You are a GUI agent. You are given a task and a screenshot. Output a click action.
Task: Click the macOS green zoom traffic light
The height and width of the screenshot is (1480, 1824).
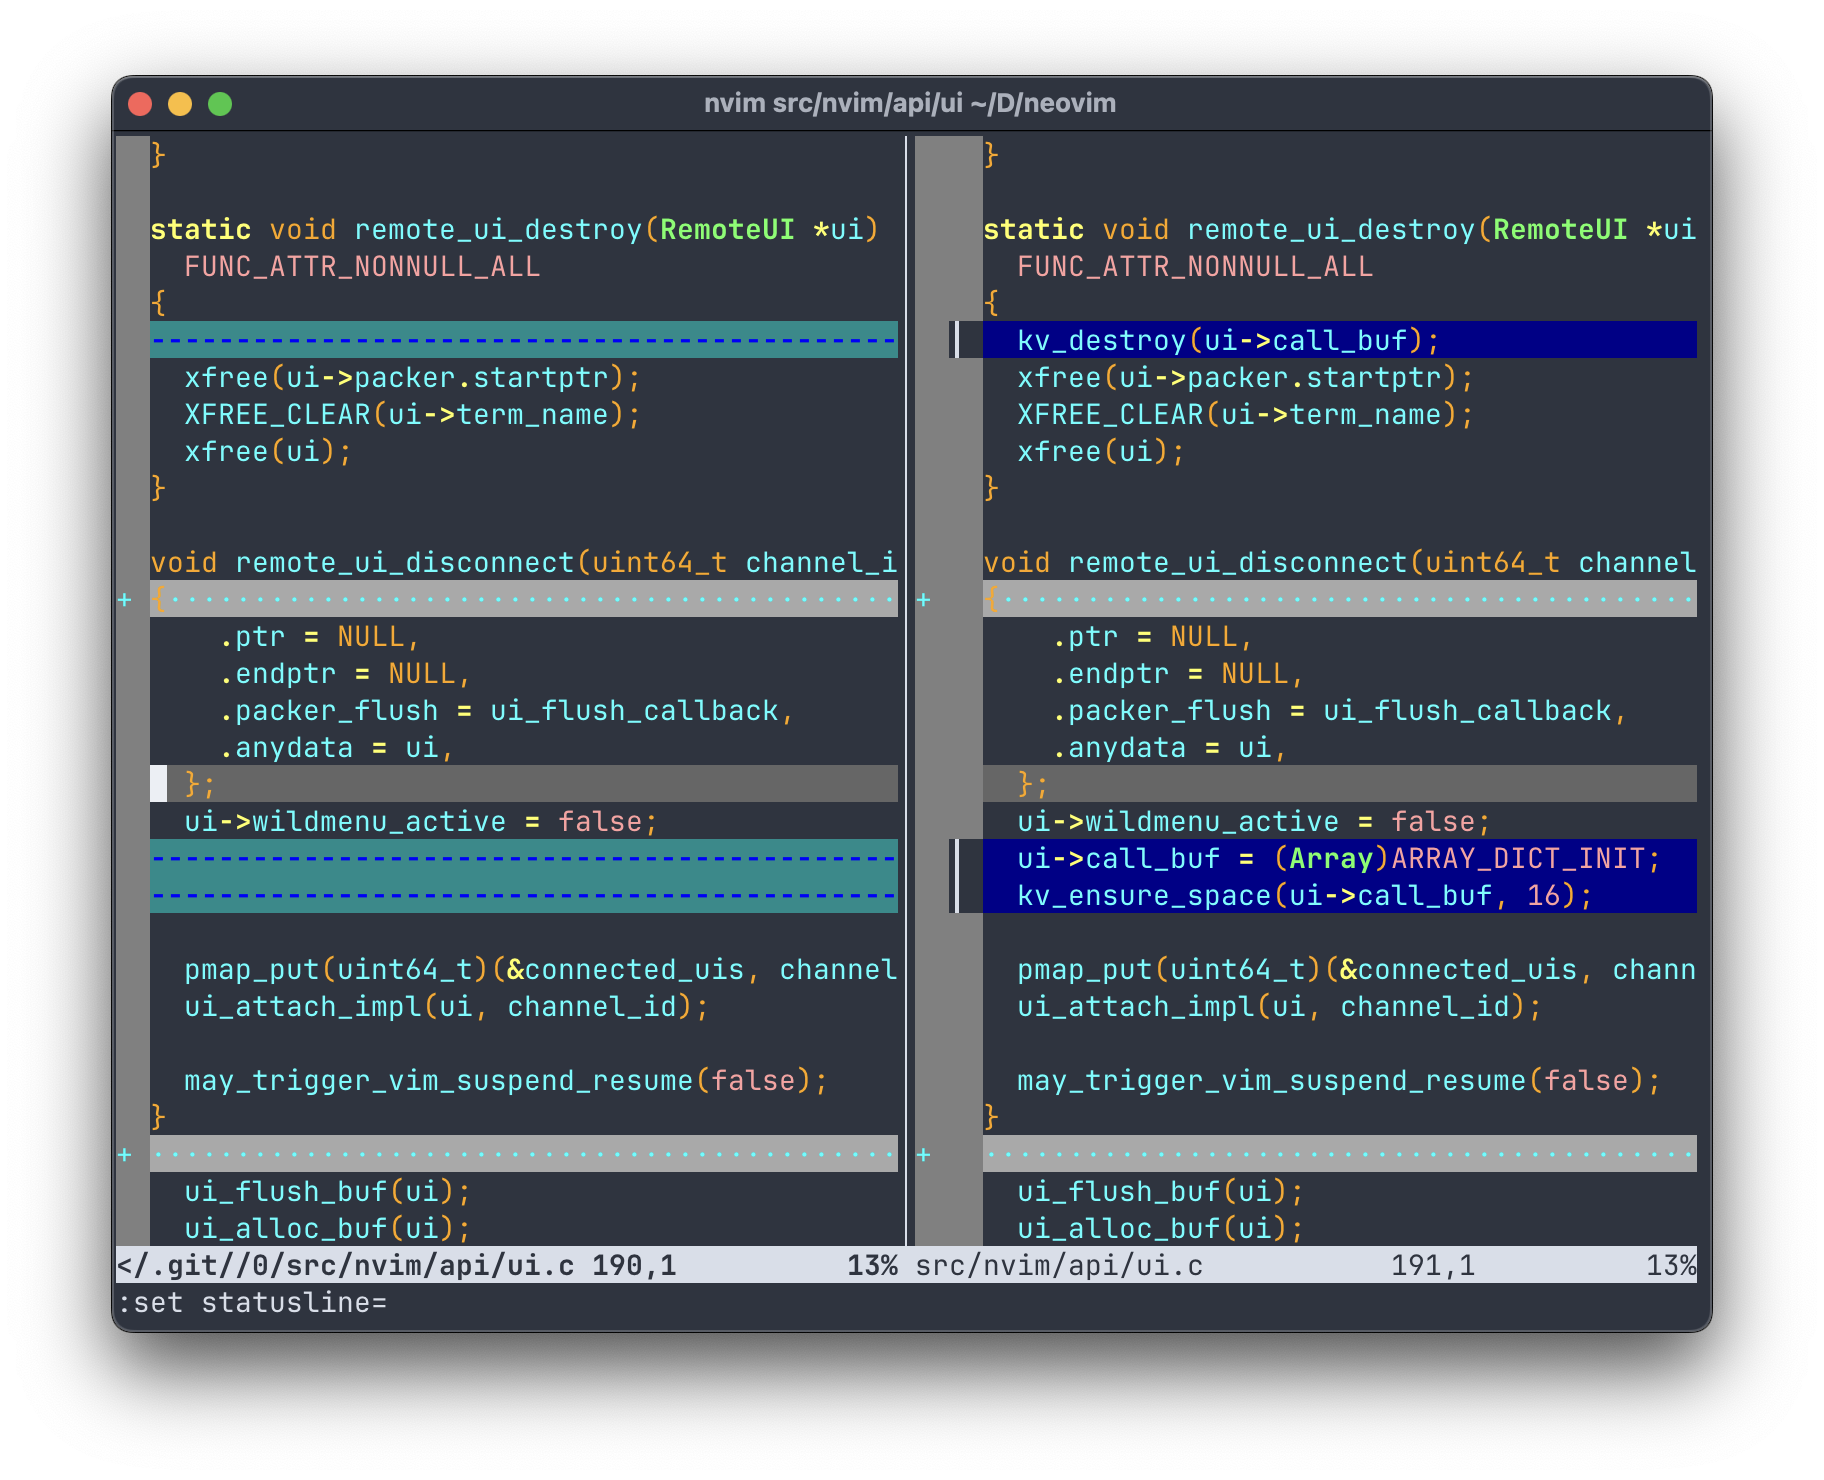(220, 103)
